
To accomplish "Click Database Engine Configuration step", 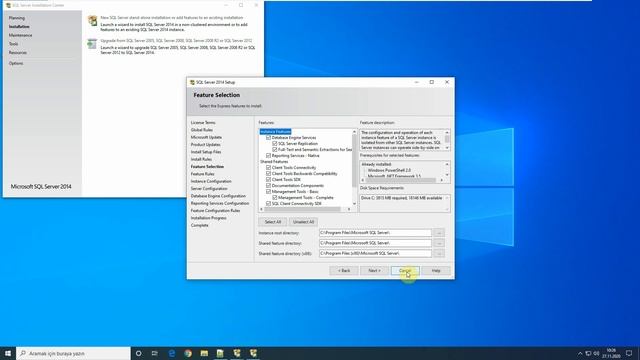I will pyautogui.click(x=218, y=196).
